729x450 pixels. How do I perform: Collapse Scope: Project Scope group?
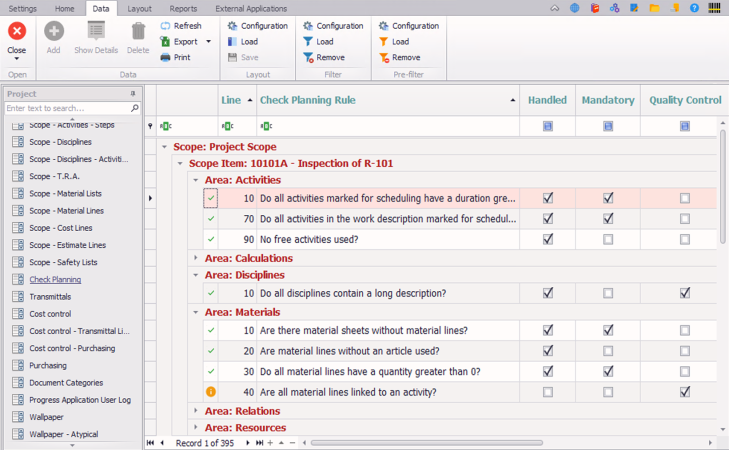[x=164, y=147]
